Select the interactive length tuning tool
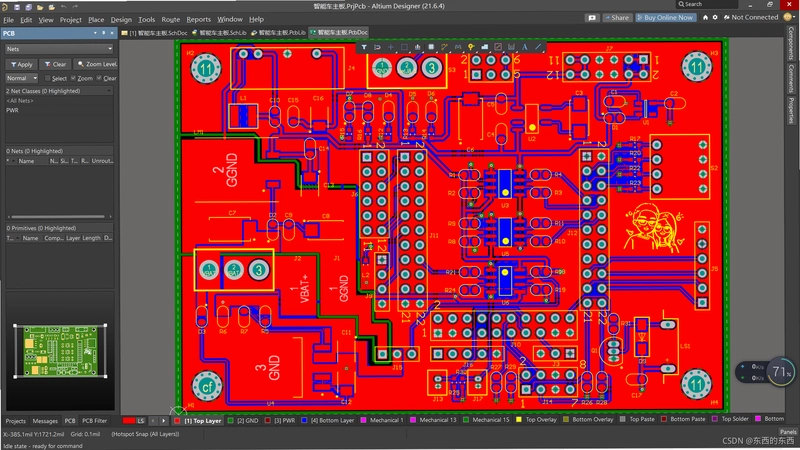Screen dimensions: 800x450 458,47
